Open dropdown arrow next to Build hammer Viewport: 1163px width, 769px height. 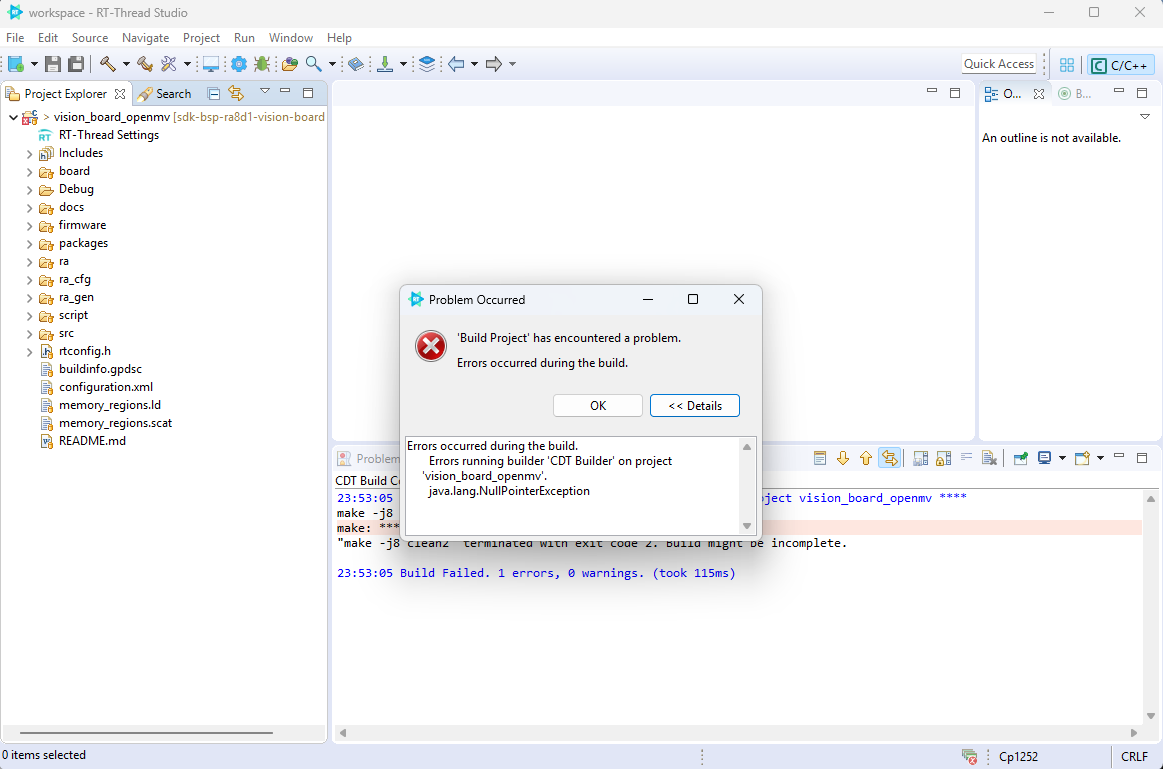[x=126, y=64]
